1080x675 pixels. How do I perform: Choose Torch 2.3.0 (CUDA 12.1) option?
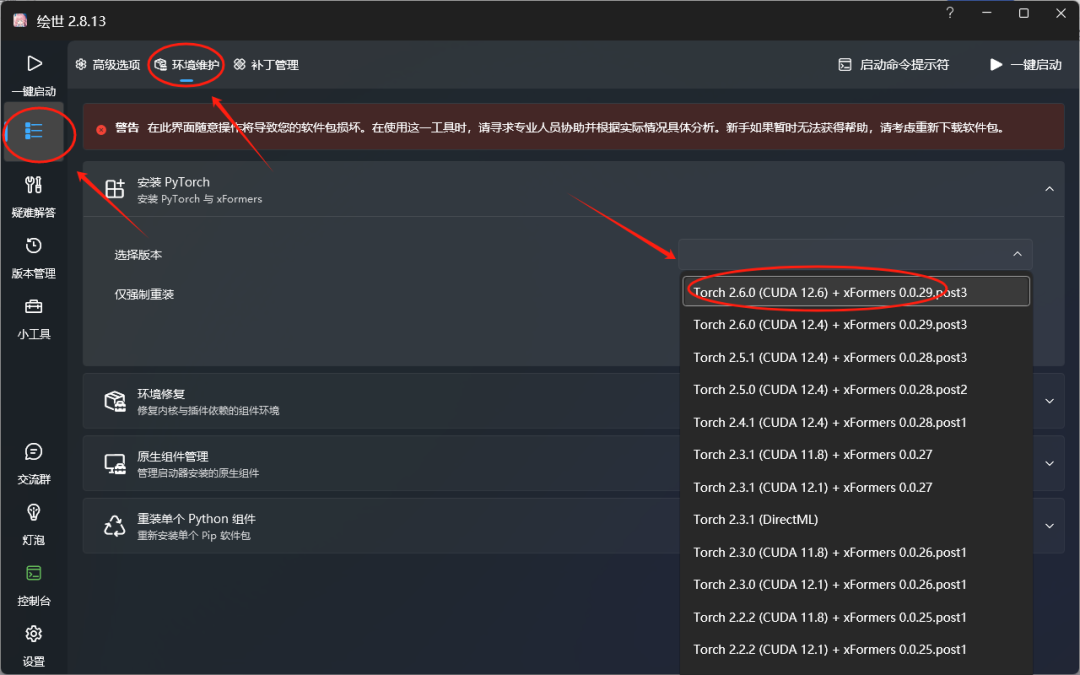click(855, 585)
